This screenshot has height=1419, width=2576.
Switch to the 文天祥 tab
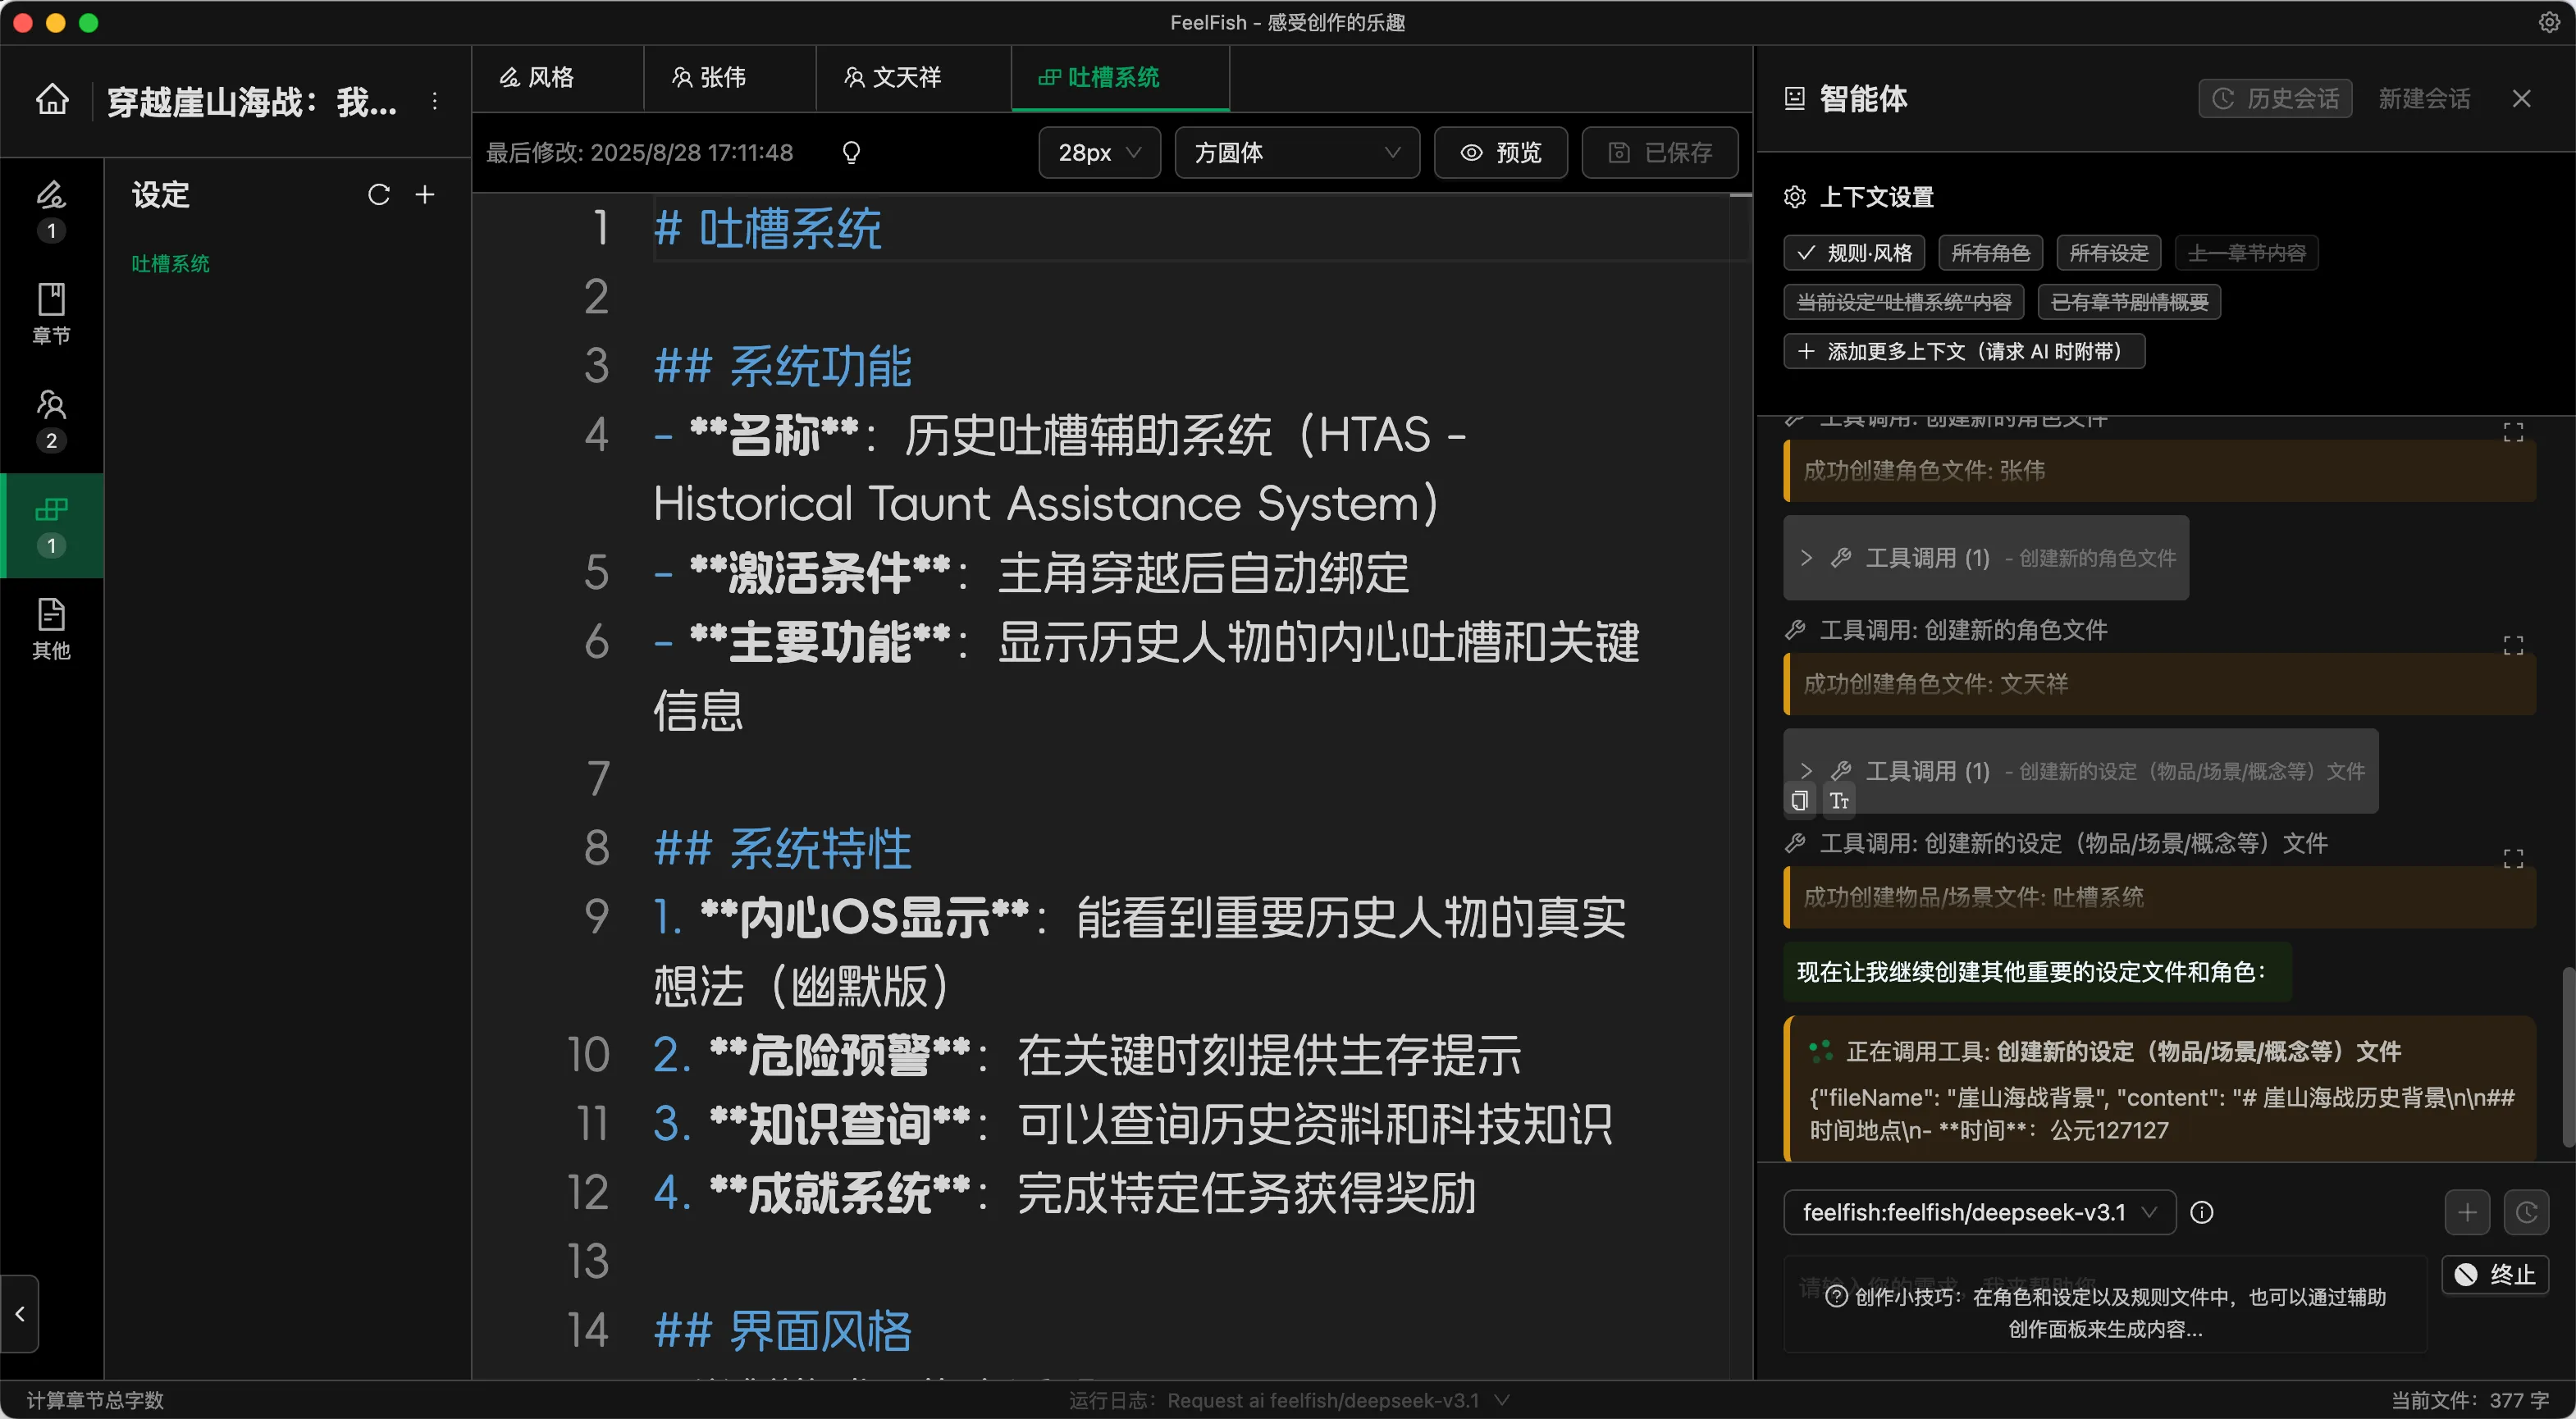[x=894, y=77]
